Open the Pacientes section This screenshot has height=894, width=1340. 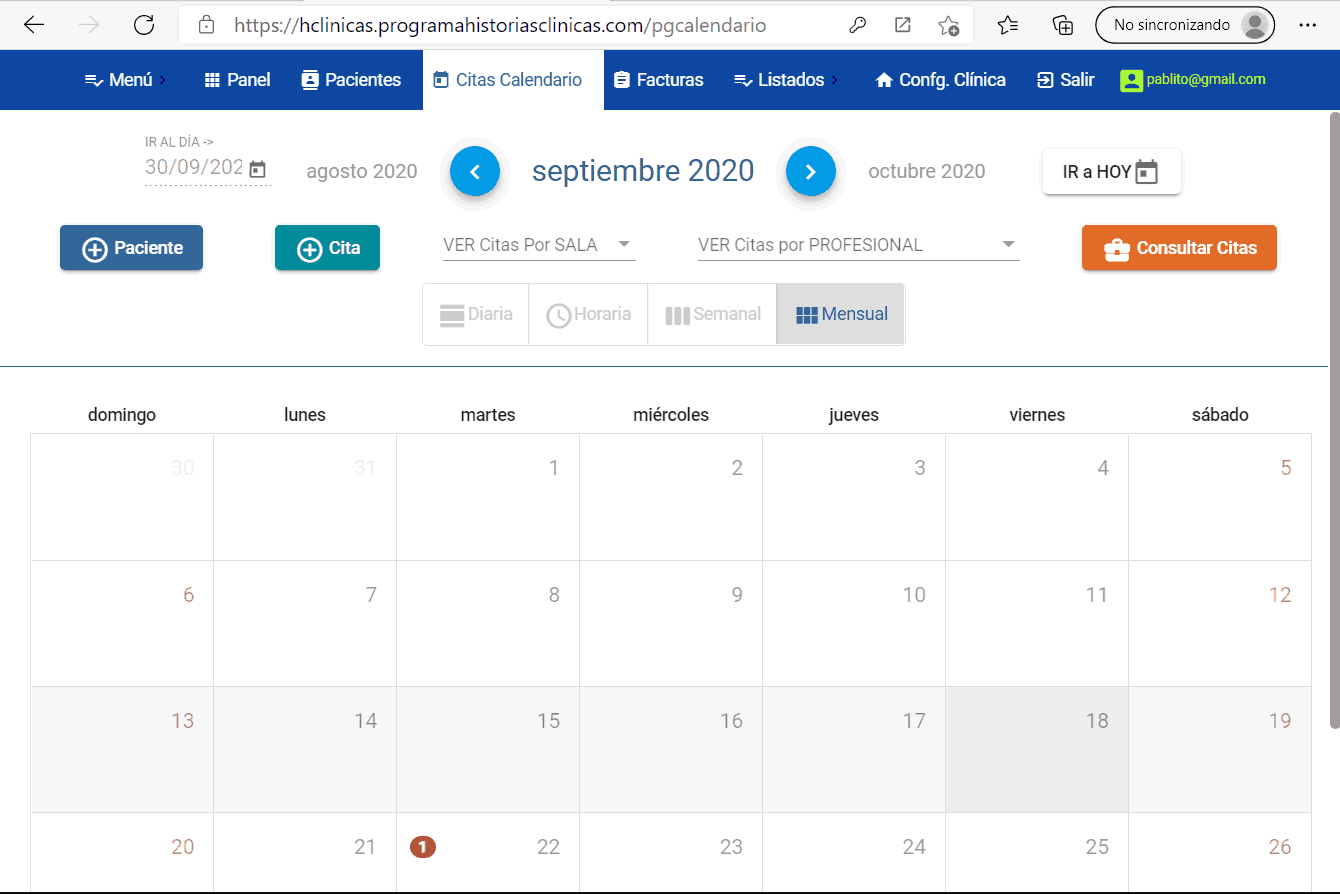[351, 80]
